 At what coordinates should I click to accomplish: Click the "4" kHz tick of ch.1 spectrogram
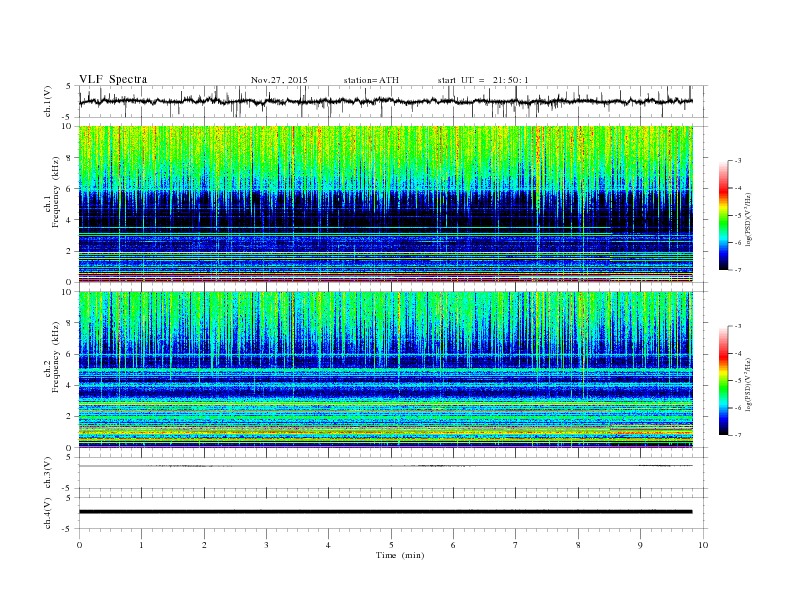tap(70, 220)
